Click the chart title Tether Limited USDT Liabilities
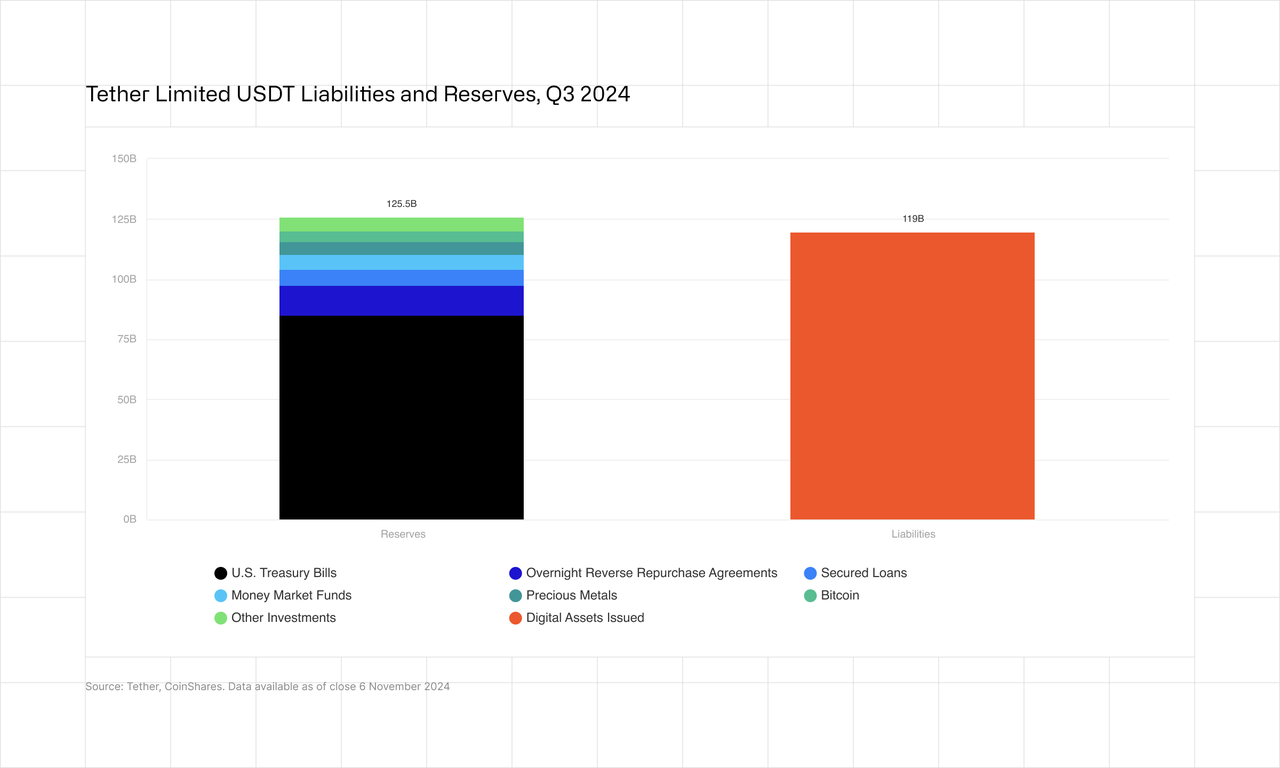This screenshot has height=768, width=1280. (358, 95)
